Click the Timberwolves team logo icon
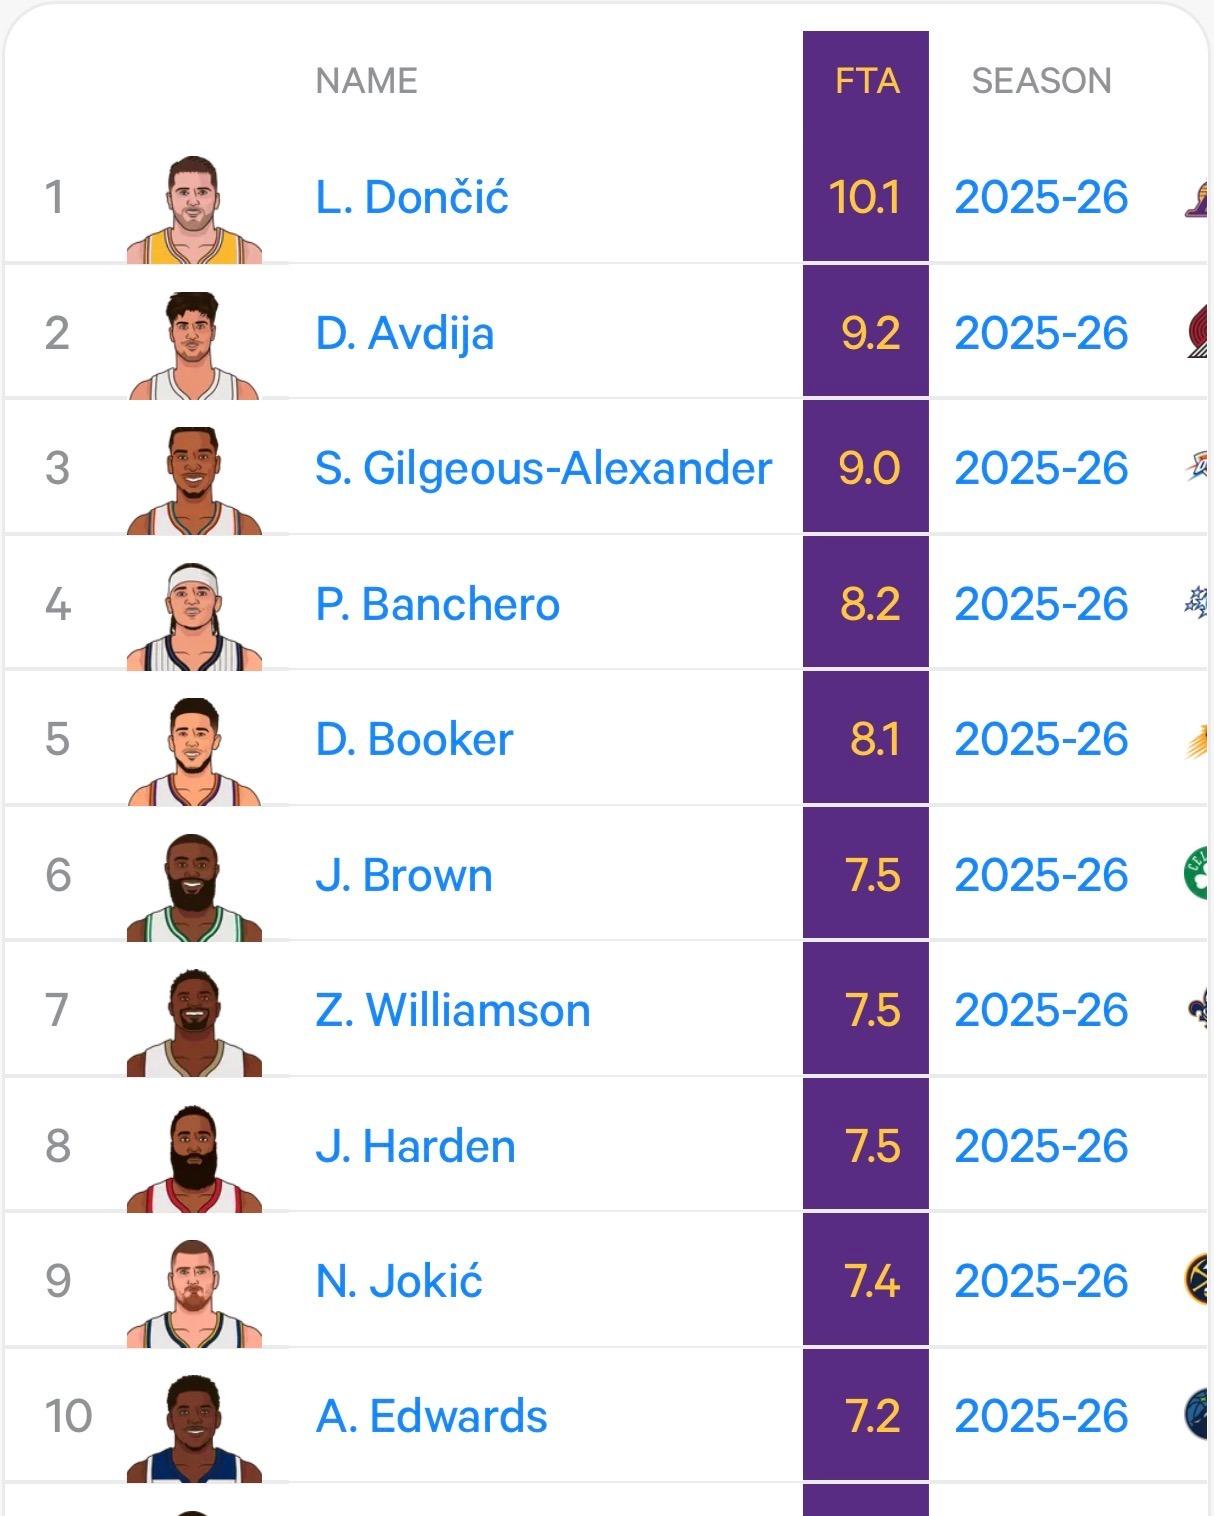Screen dimensions: 1214x1516 [x=1197, y=1415]
